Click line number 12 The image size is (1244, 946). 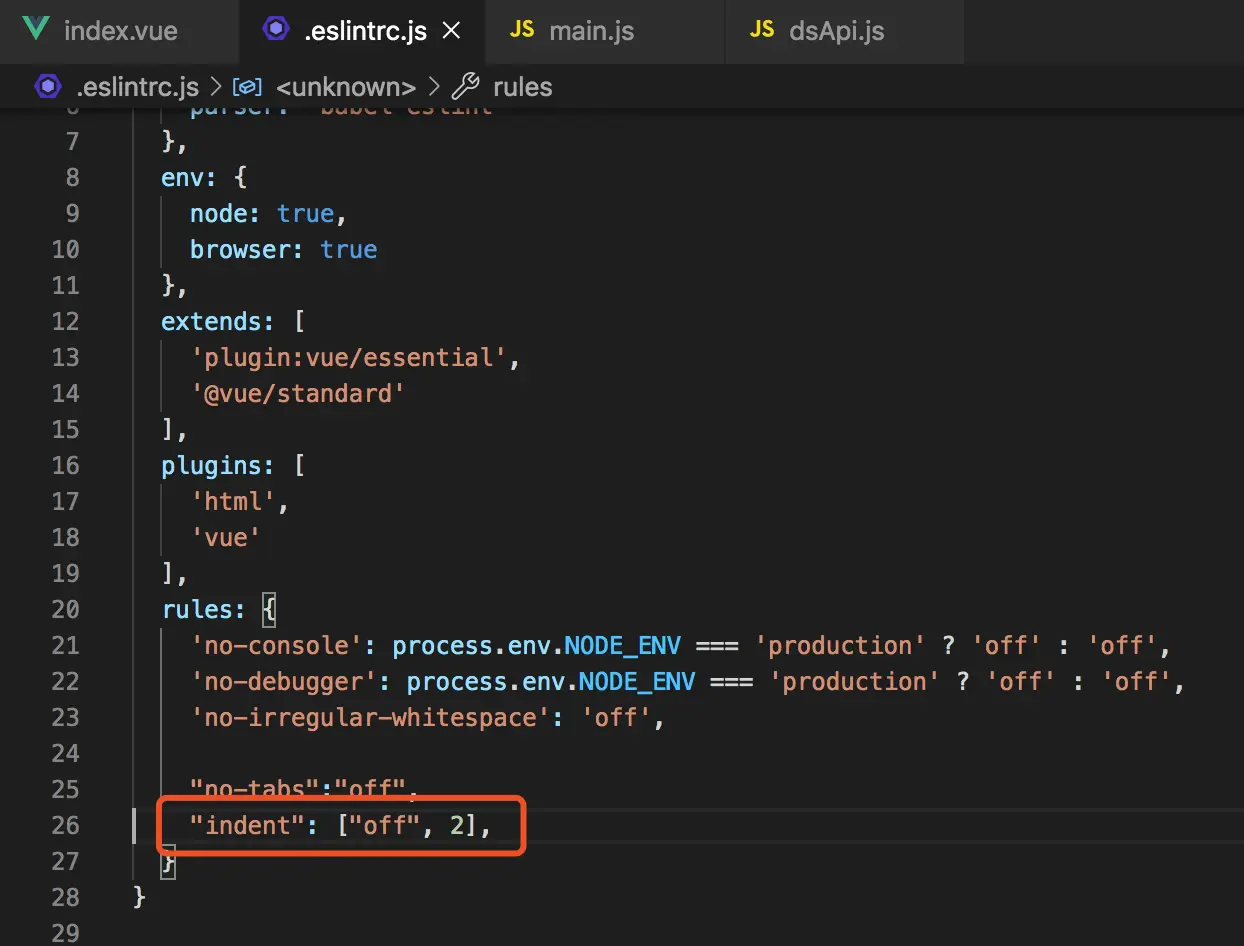pos(65,321)
